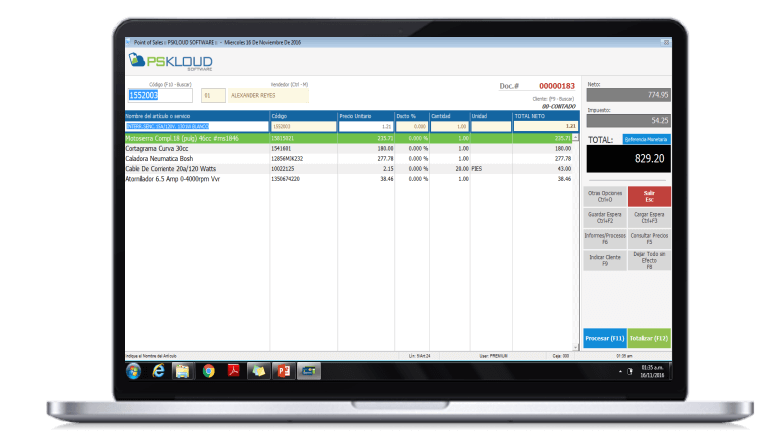
Task: Select the Motosierra Compl.18 row
Action: [x=348, y=138]
